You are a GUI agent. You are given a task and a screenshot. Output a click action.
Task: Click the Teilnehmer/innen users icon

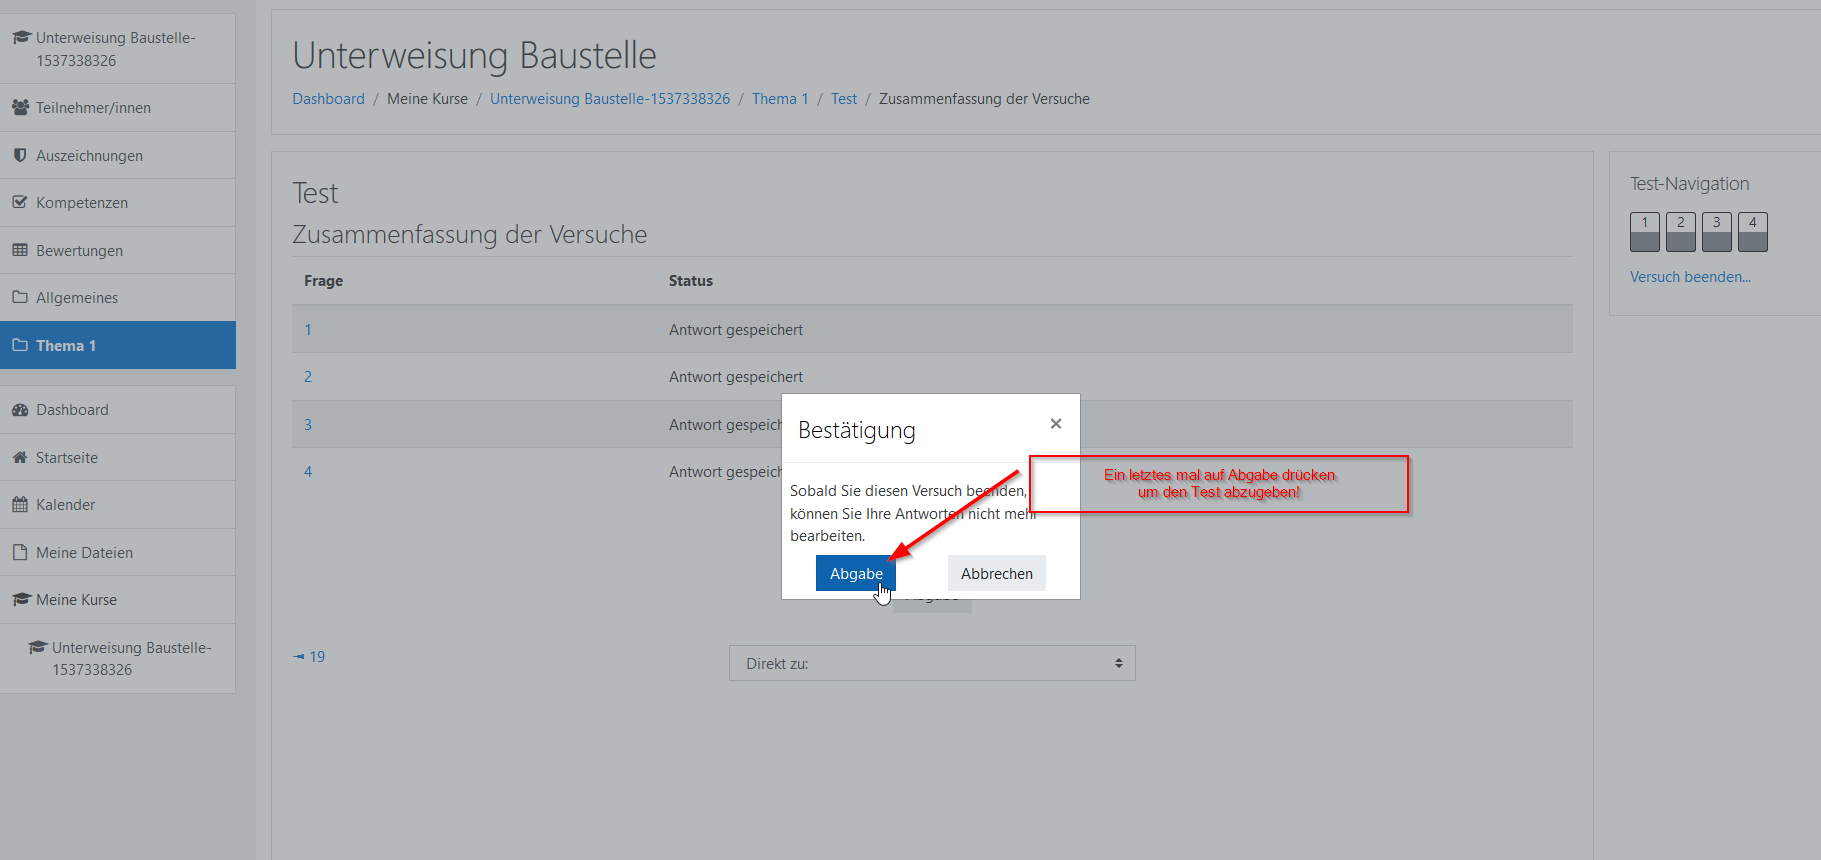coord(20,107)
